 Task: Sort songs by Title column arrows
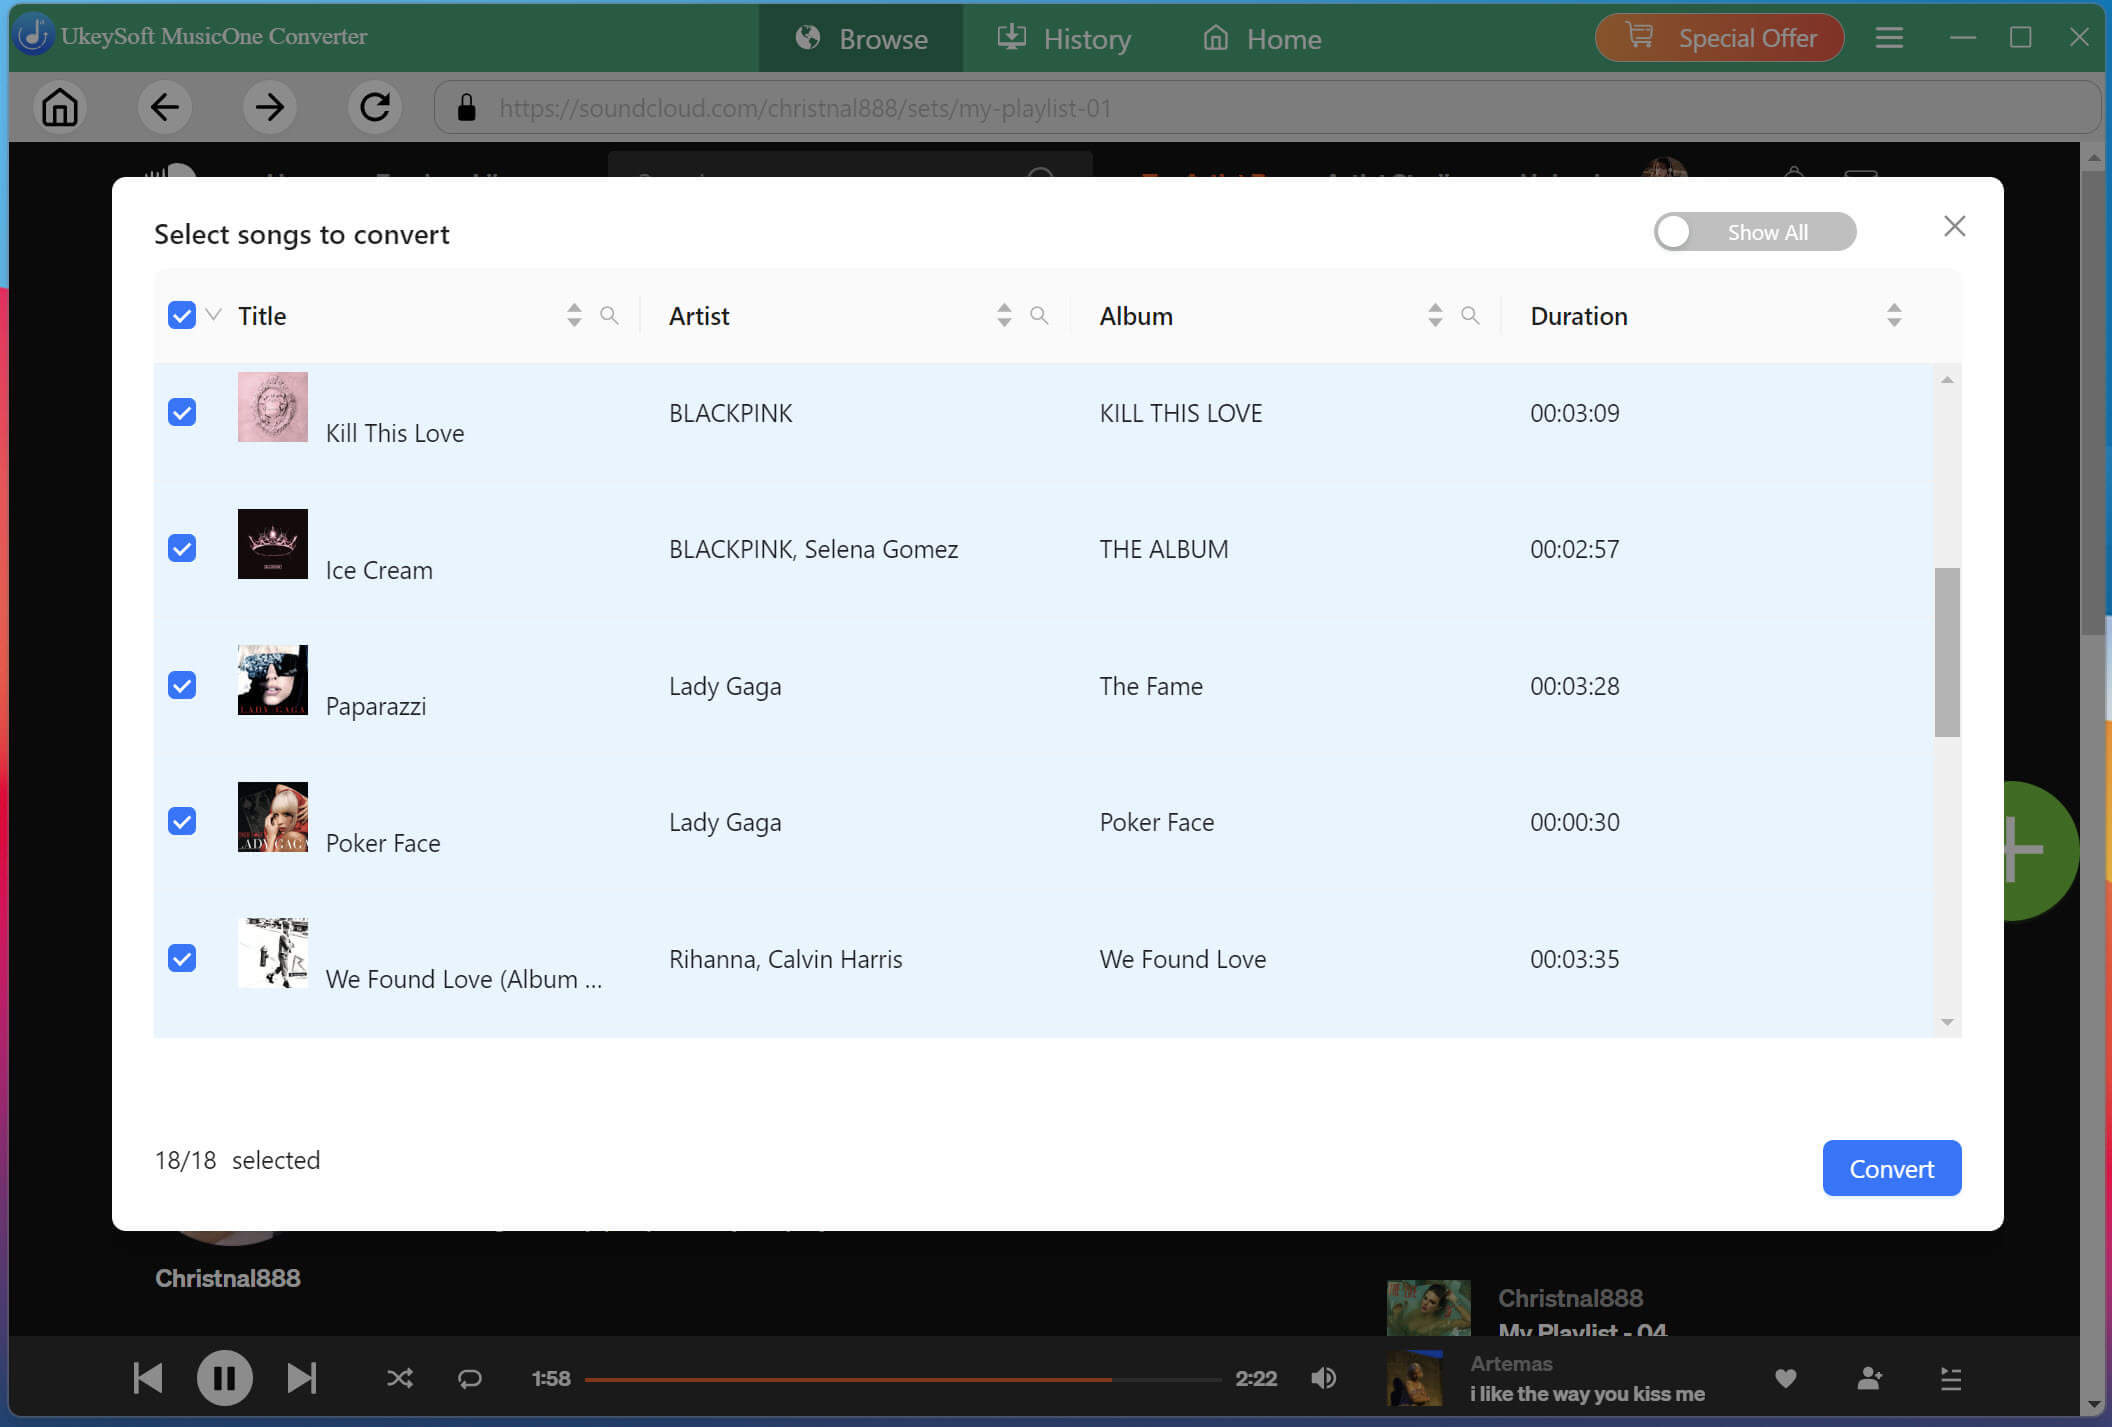click(574, 316)
